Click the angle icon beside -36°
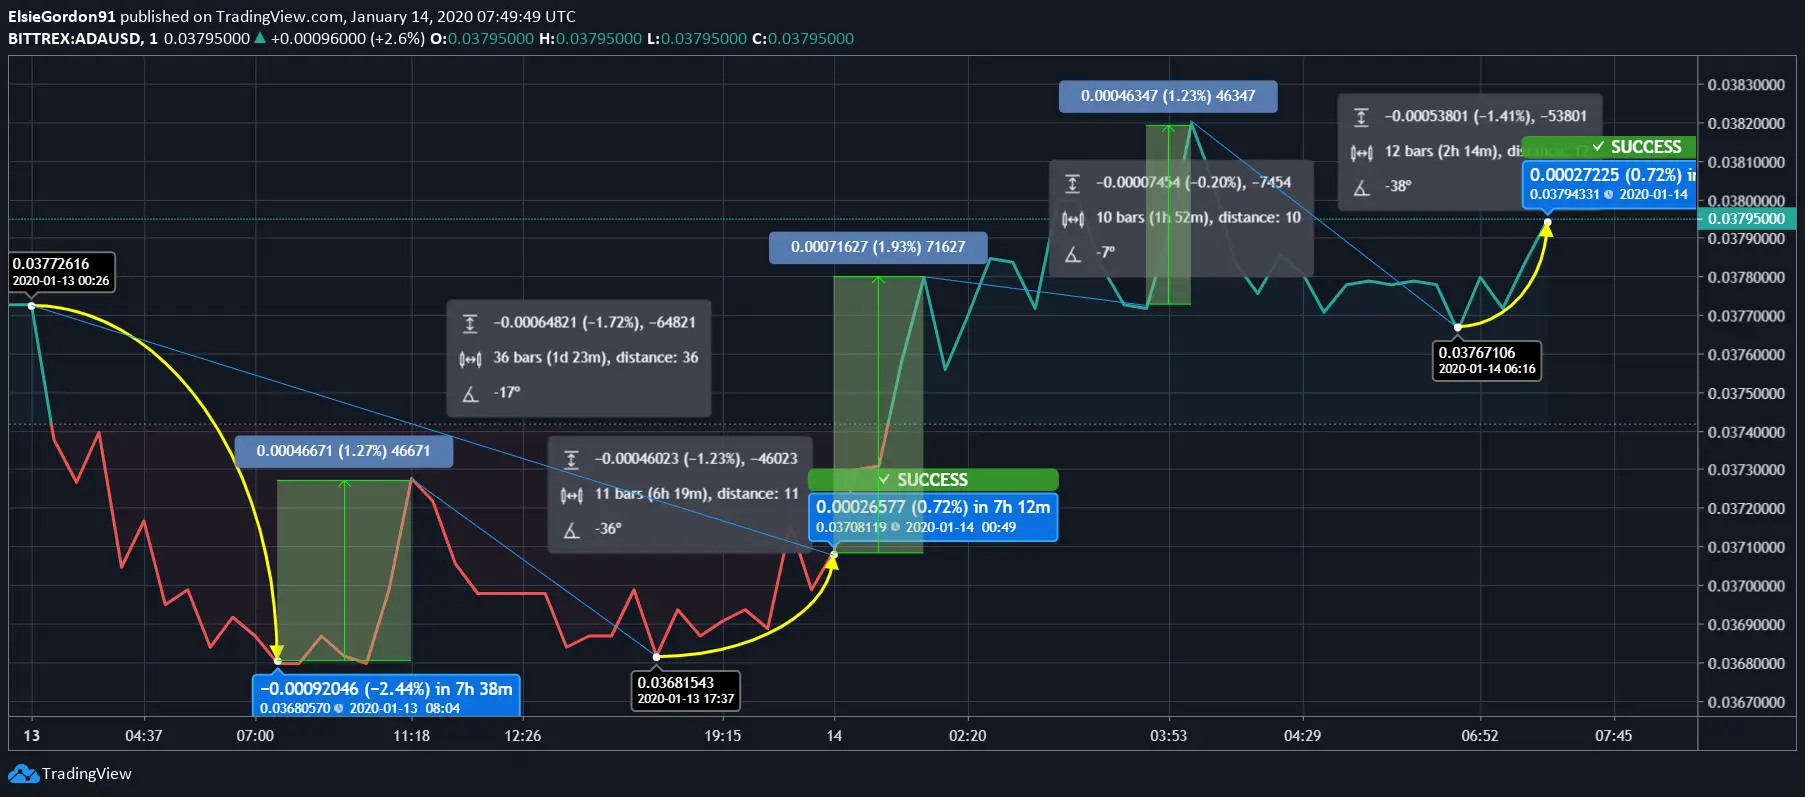Screen dimensions: 1805x797 coord(571,530)
